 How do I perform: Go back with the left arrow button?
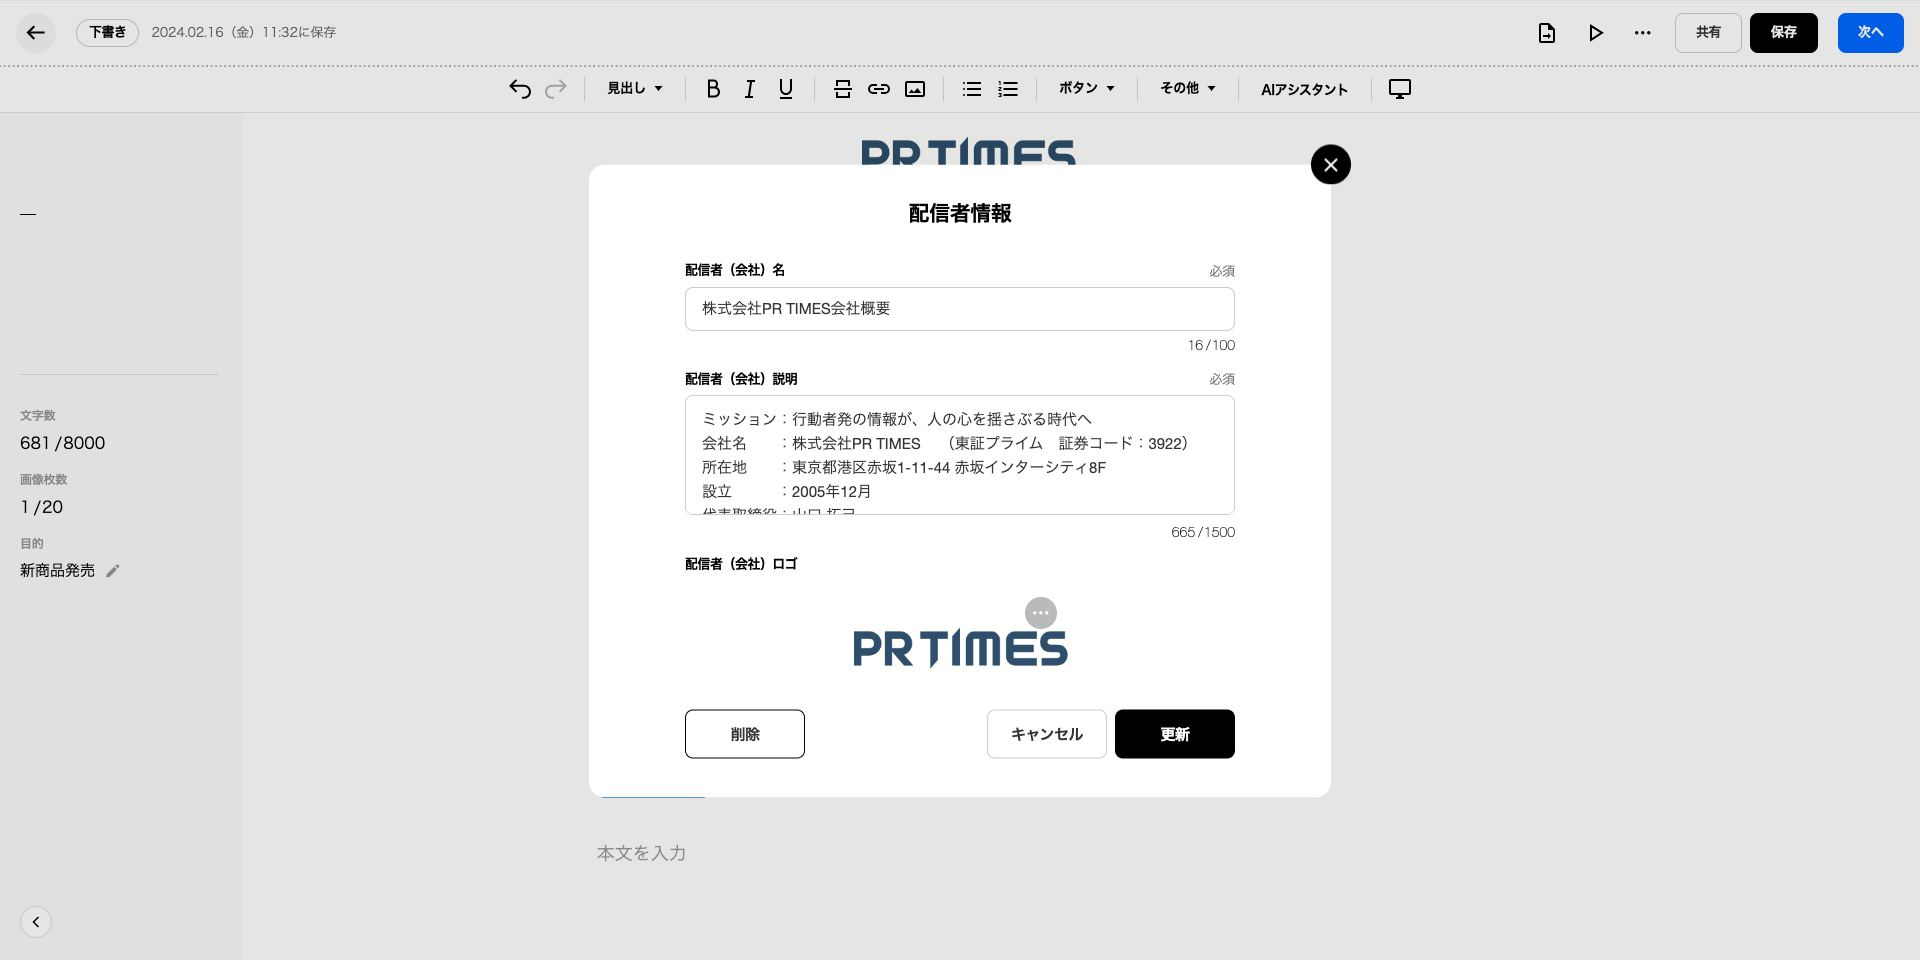[36, 33]
